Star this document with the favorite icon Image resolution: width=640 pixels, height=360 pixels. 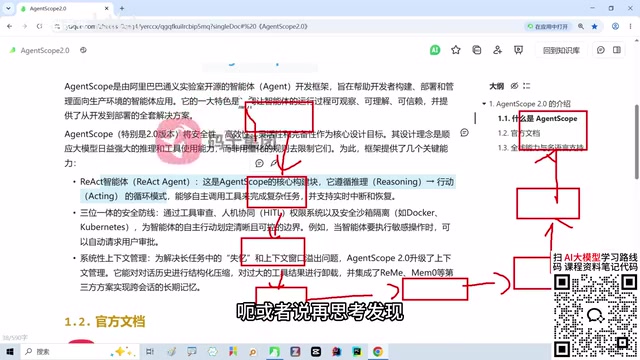456,50
